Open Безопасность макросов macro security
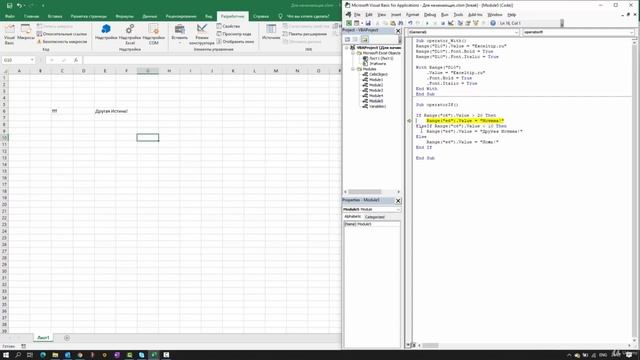 tap(62, 42)
